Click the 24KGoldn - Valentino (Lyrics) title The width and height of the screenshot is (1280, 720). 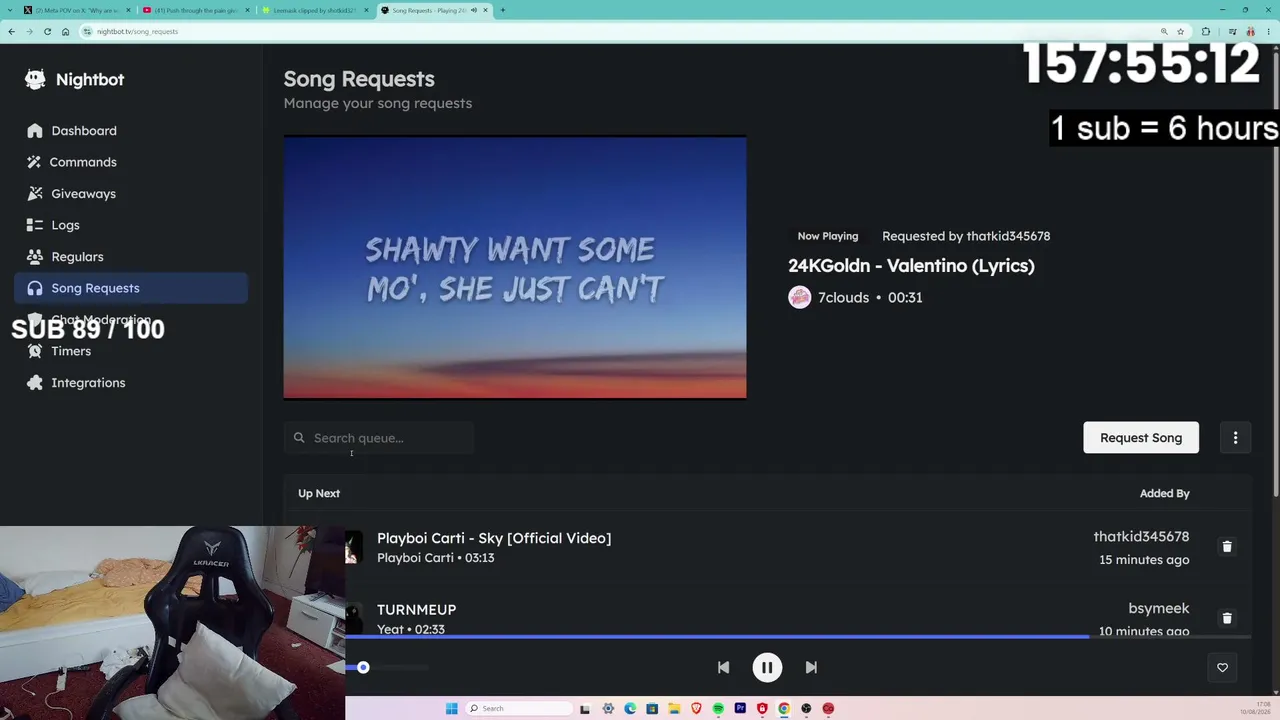[911, 266]
